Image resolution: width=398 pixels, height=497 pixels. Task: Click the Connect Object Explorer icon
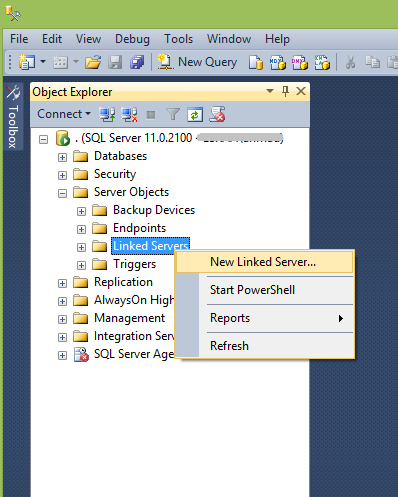pyautogui.click(x=107, y=115)
